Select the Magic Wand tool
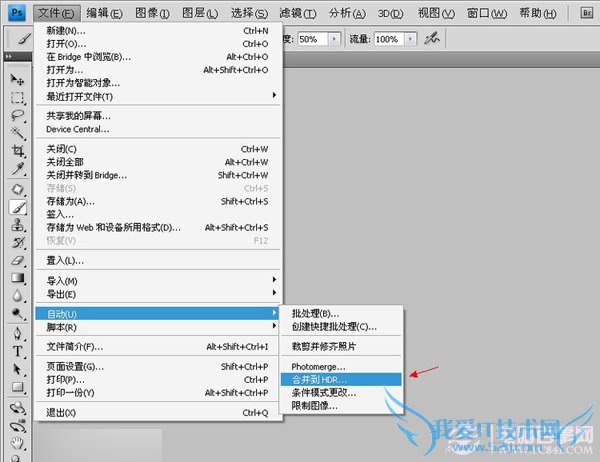 click(17, 133)
